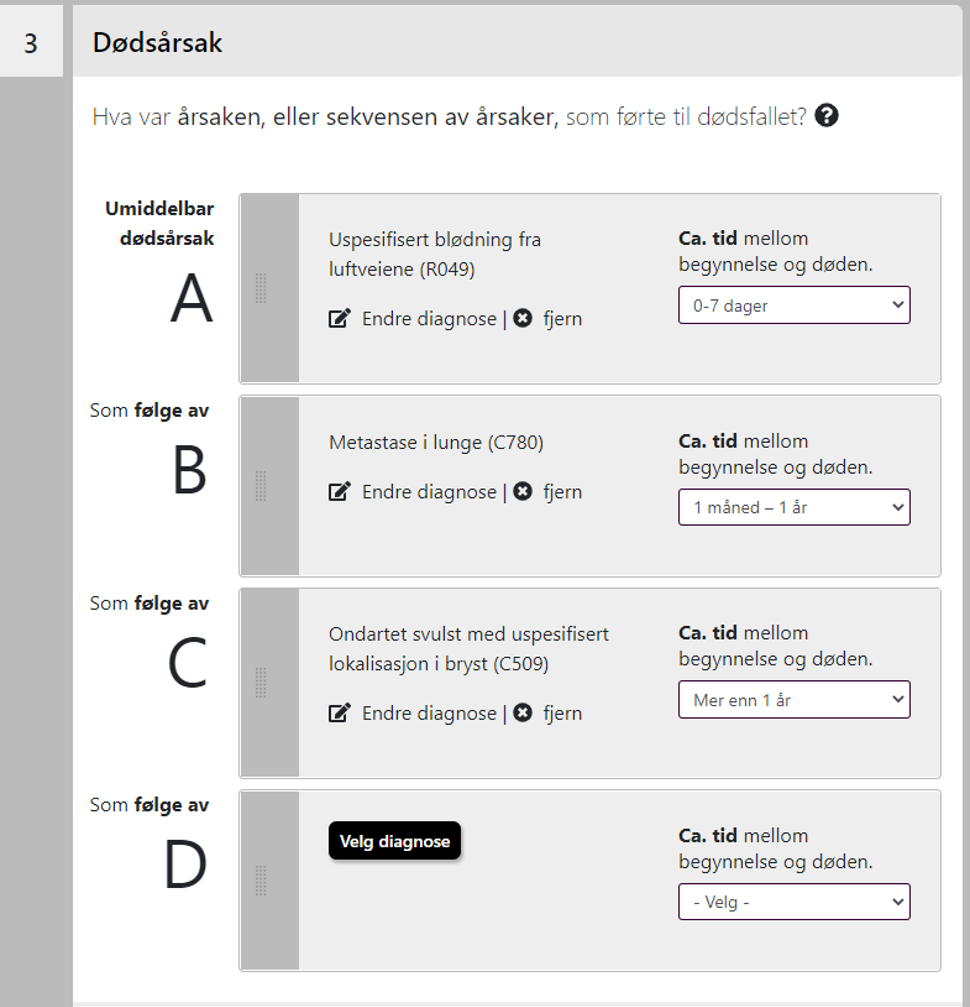This screenshot has height=1007, width=970.
Task: Click the 'Velg diagnose' button
Action: coord(394,841)
